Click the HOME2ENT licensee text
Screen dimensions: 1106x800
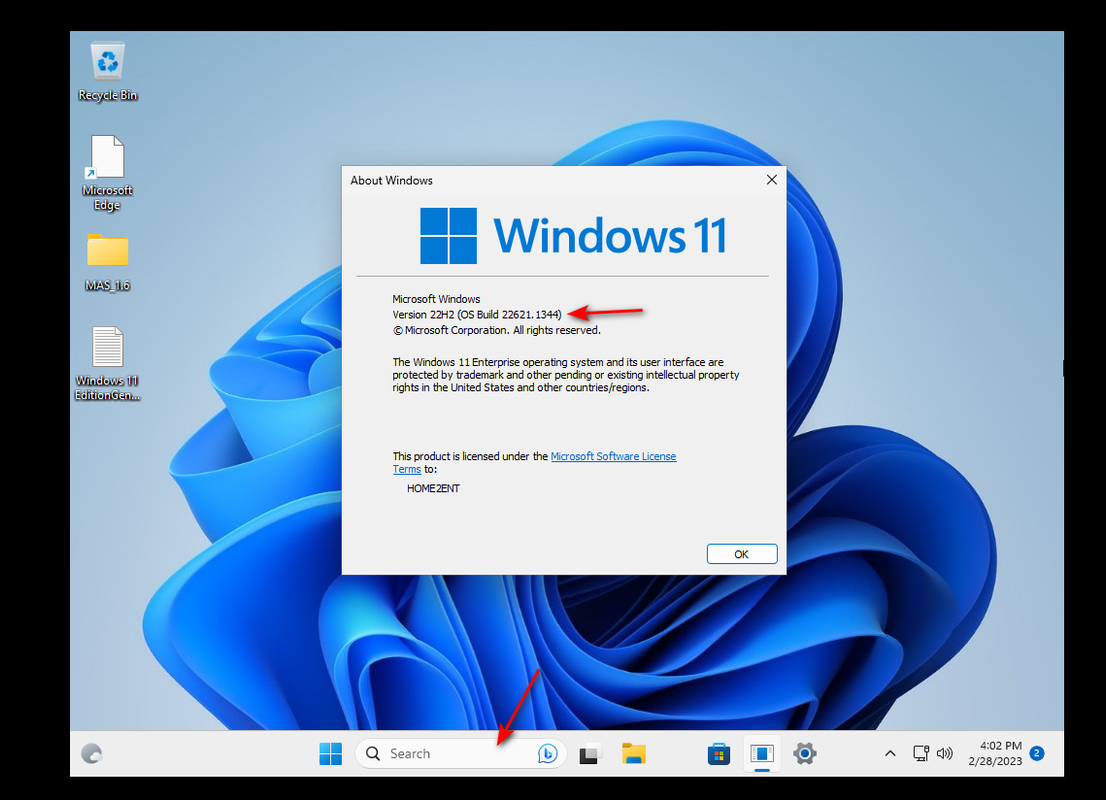point(433,488)
